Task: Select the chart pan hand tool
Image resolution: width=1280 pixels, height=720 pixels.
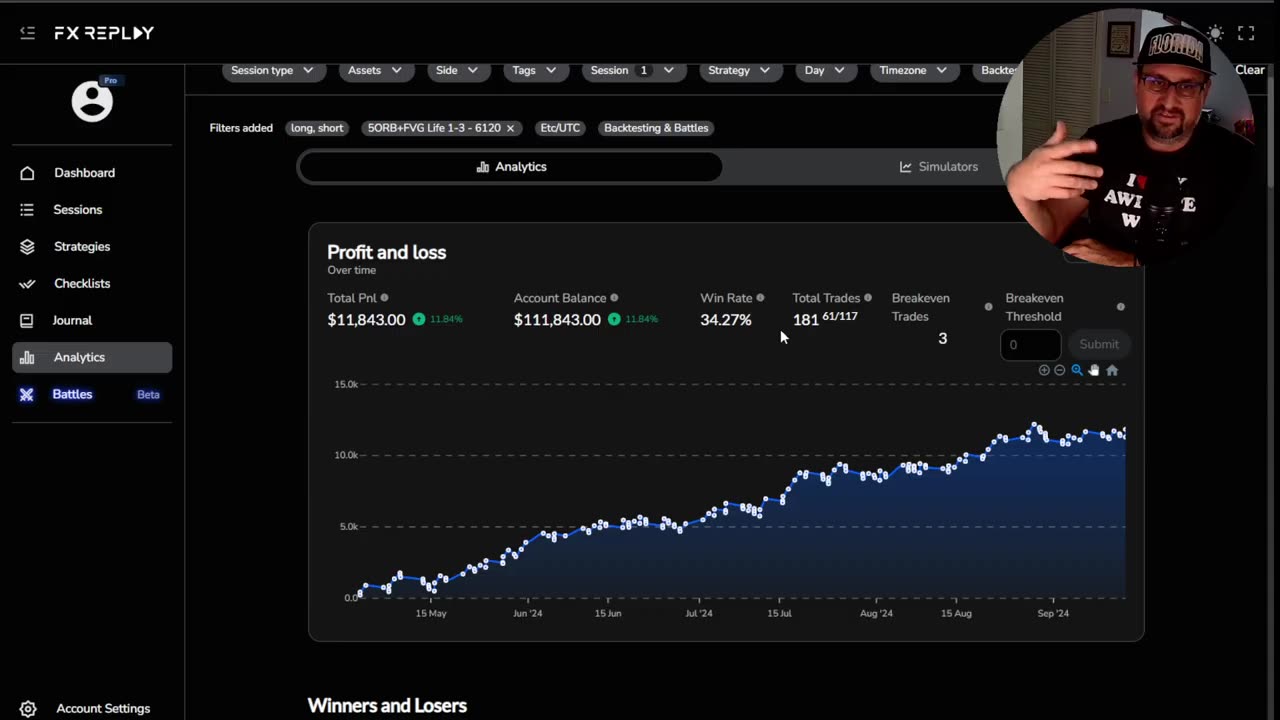Action: tap(1094, 370)
